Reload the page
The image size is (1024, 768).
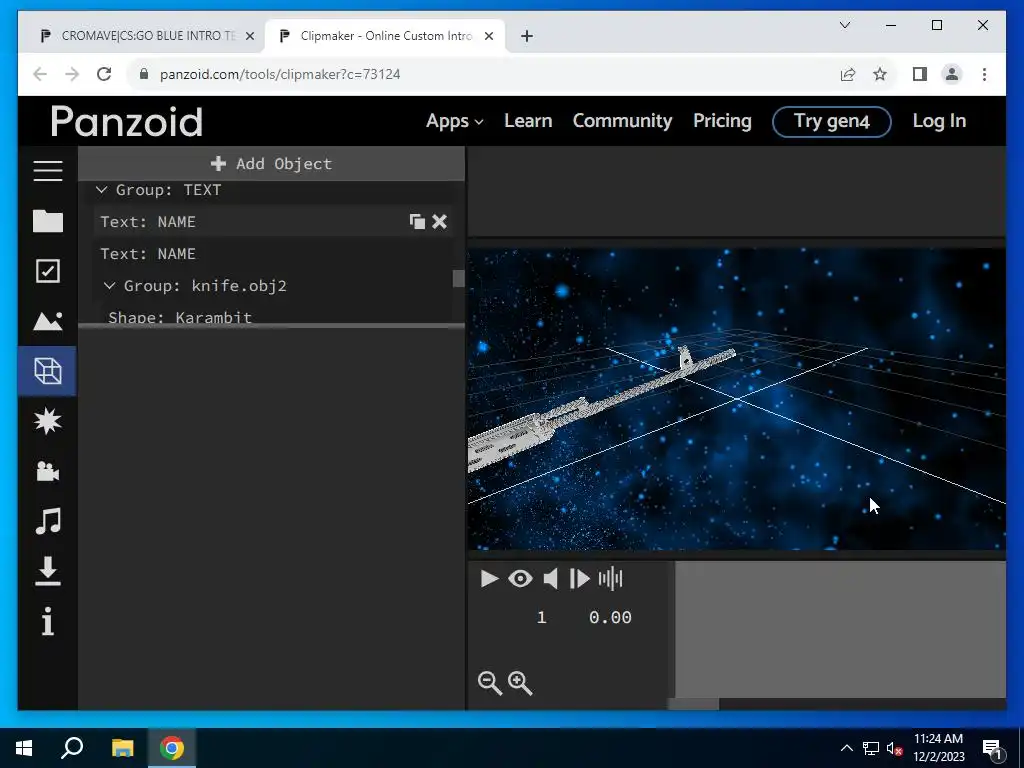tap(104, 74)
